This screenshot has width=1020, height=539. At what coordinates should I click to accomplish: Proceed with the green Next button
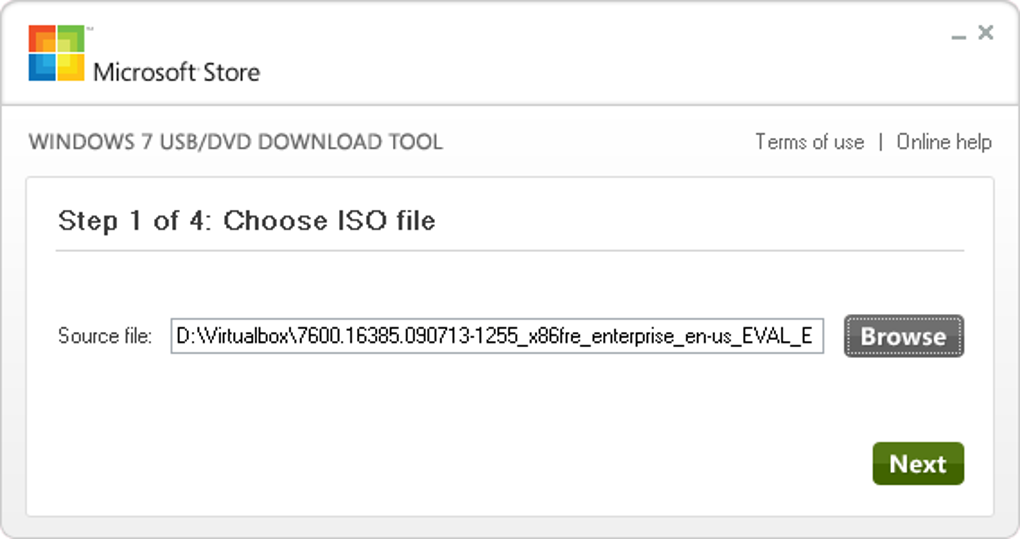(x=917, y=464)
